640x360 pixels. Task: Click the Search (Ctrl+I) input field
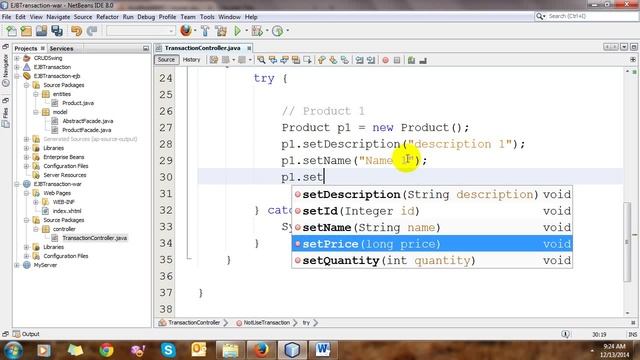[x=591, y=16]
